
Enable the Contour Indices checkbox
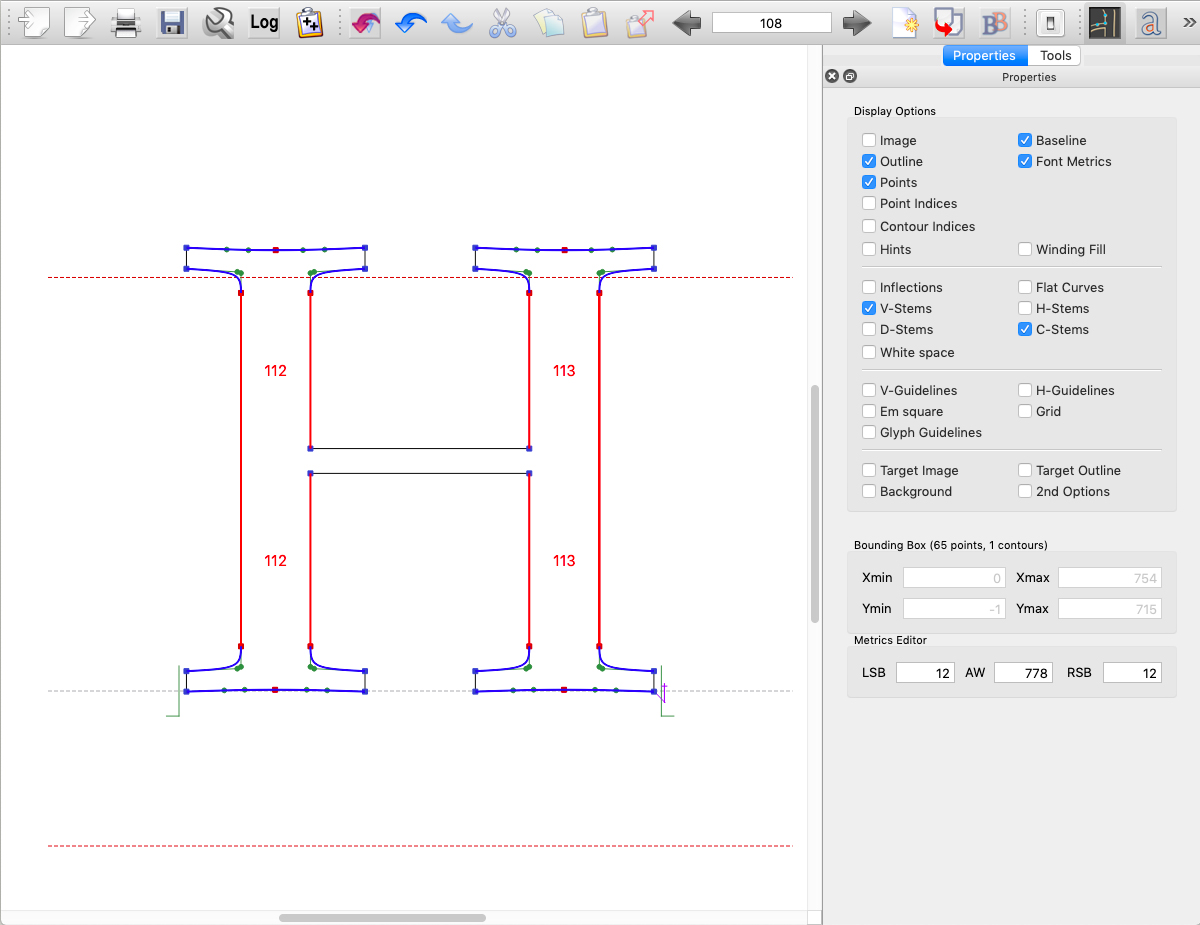pos(869,227)
